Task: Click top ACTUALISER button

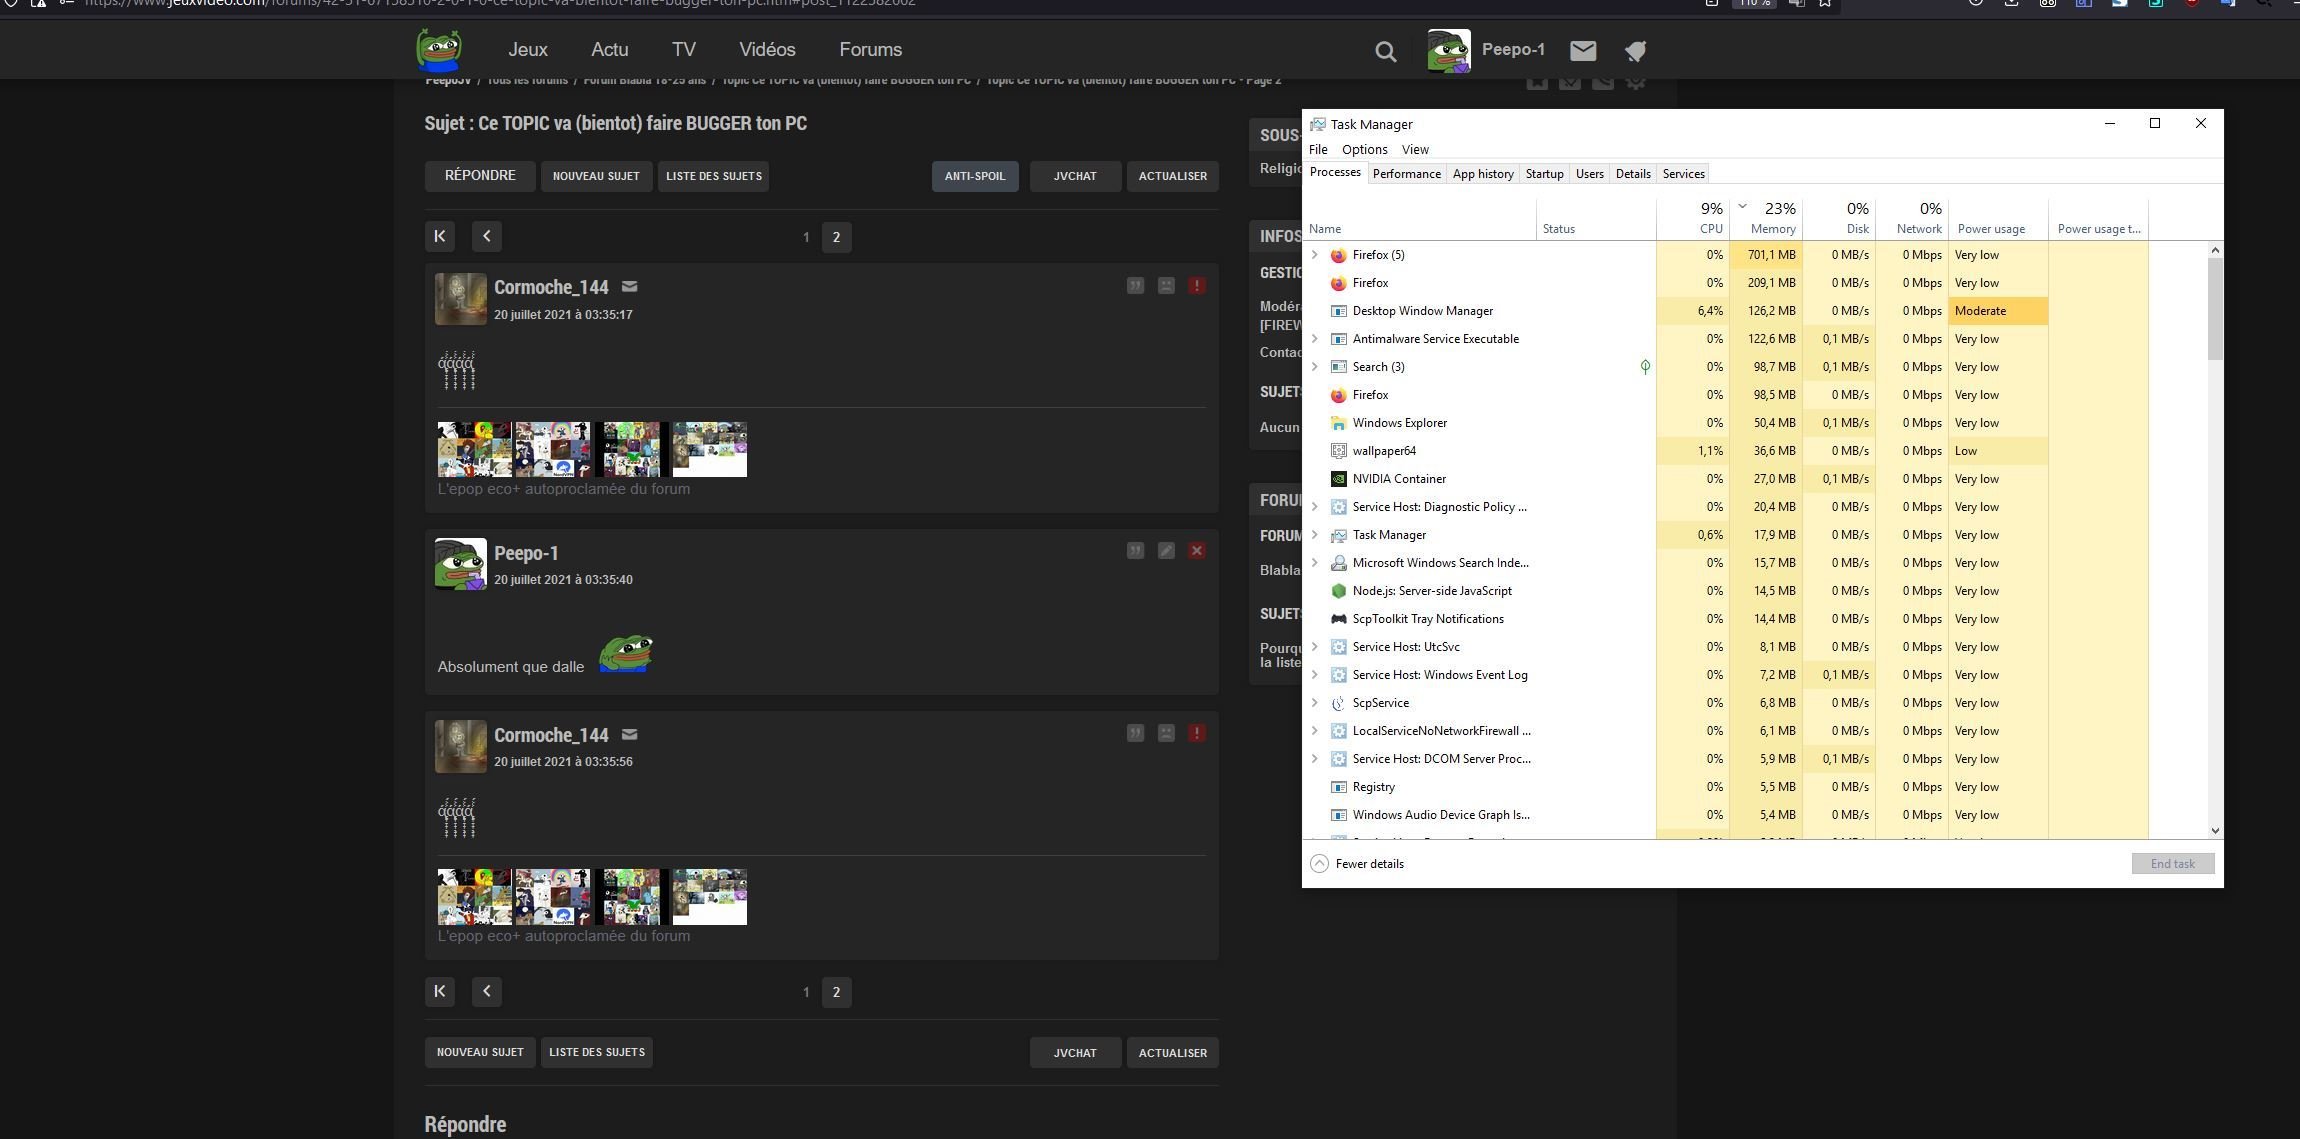Action: pos(1173,176)
